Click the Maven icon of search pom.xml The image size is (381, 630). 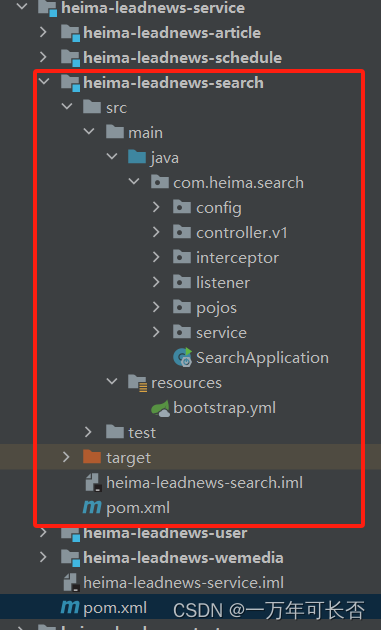[x=92, y=507]
